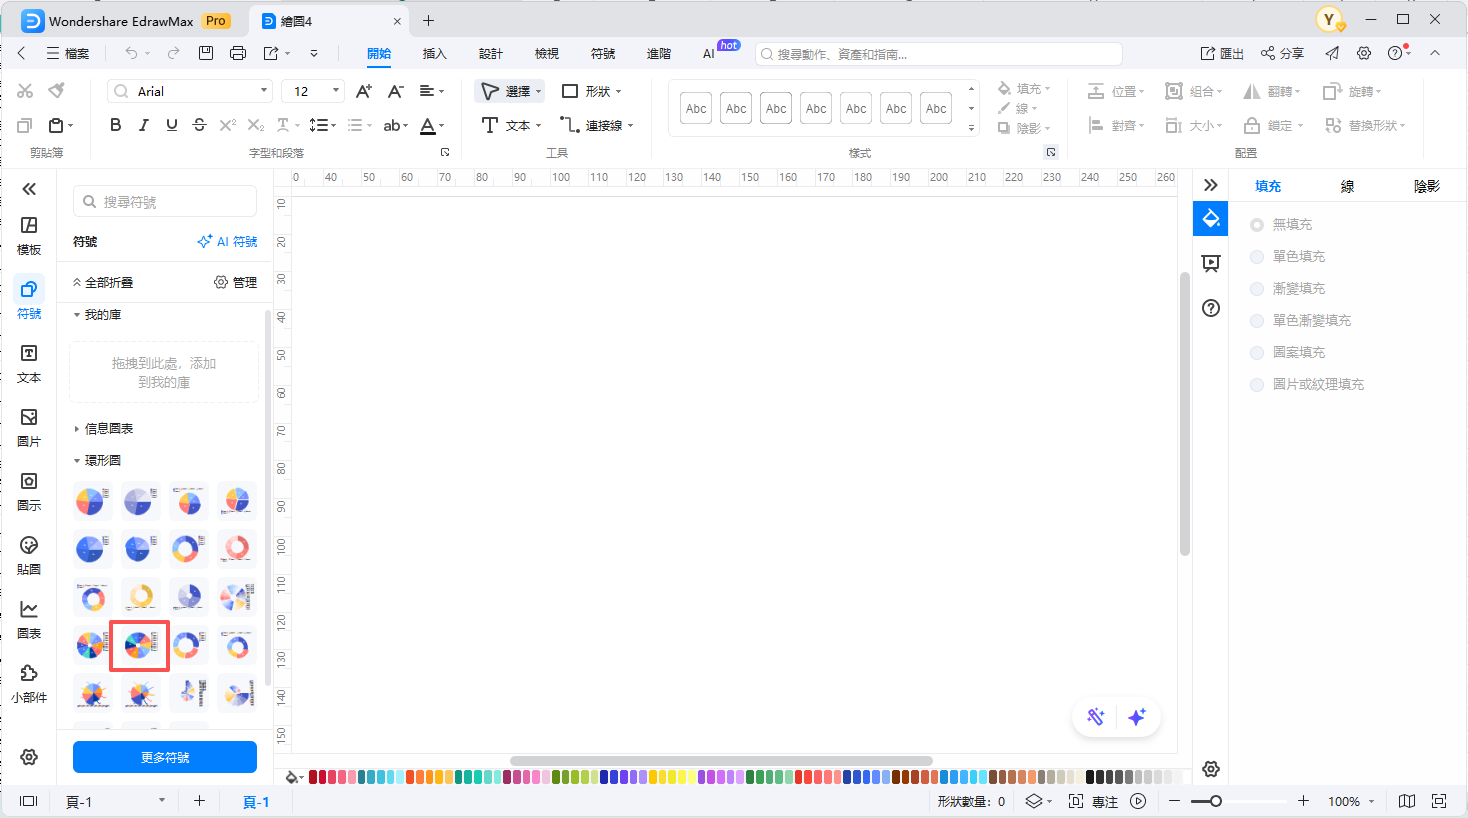
Task: Click the 更多符號 button
Action: click(x=165, y=757)
